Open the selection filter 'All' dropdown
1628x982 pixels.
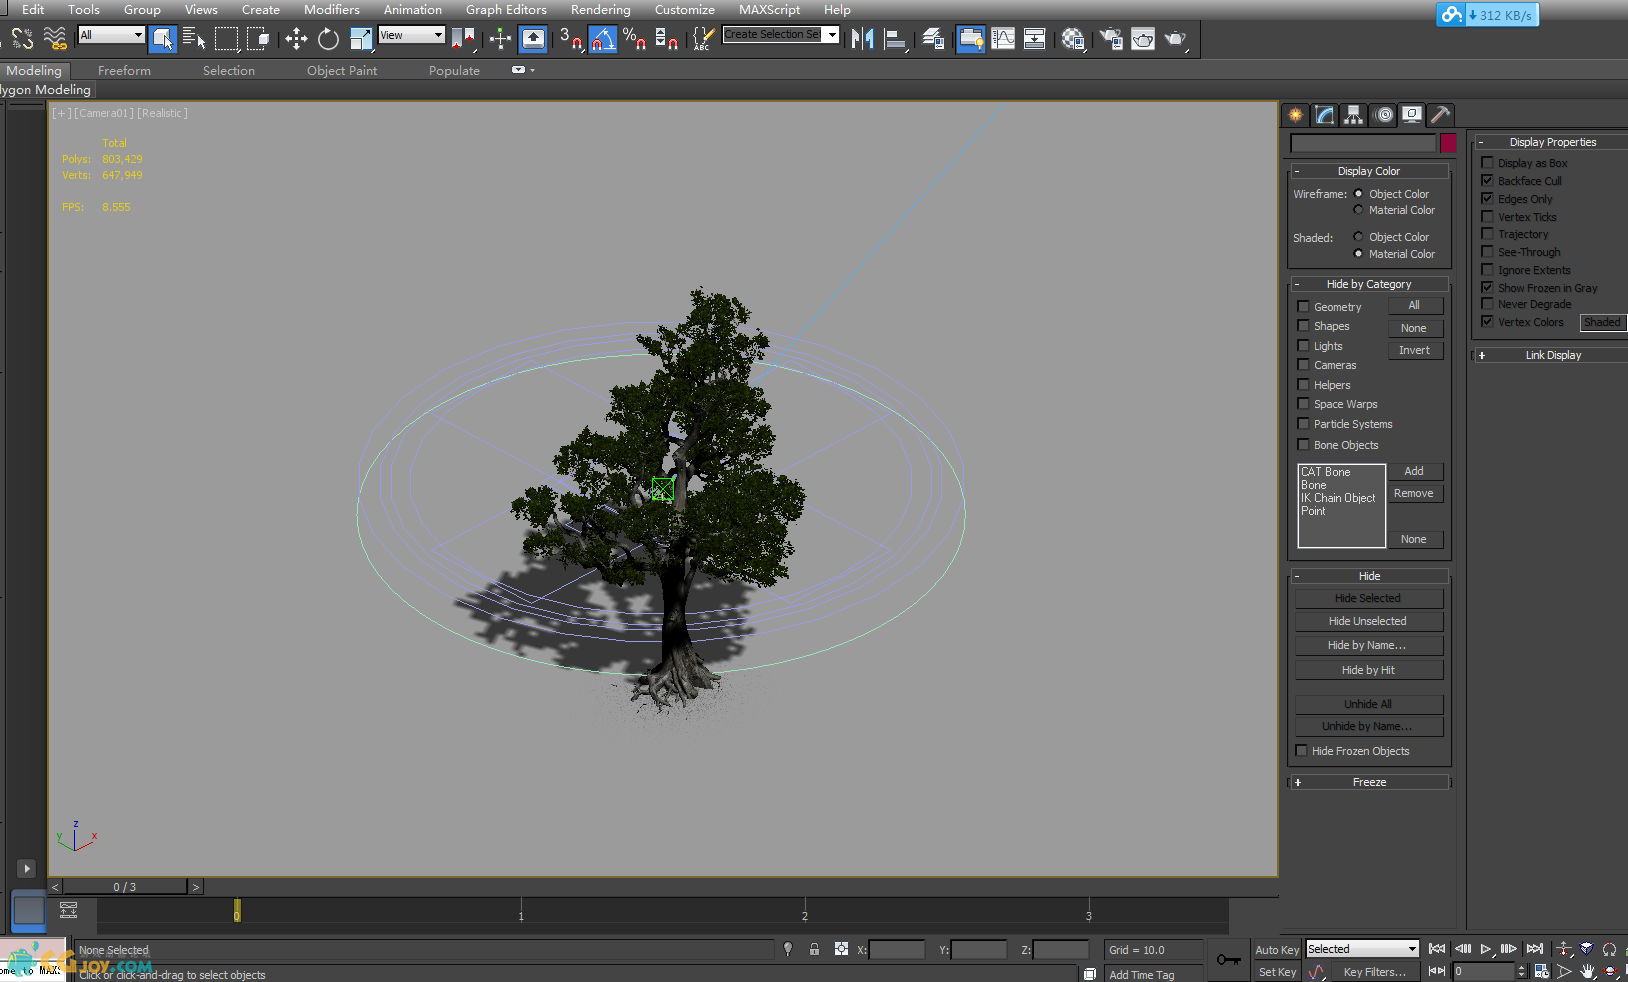click(112, 35)
